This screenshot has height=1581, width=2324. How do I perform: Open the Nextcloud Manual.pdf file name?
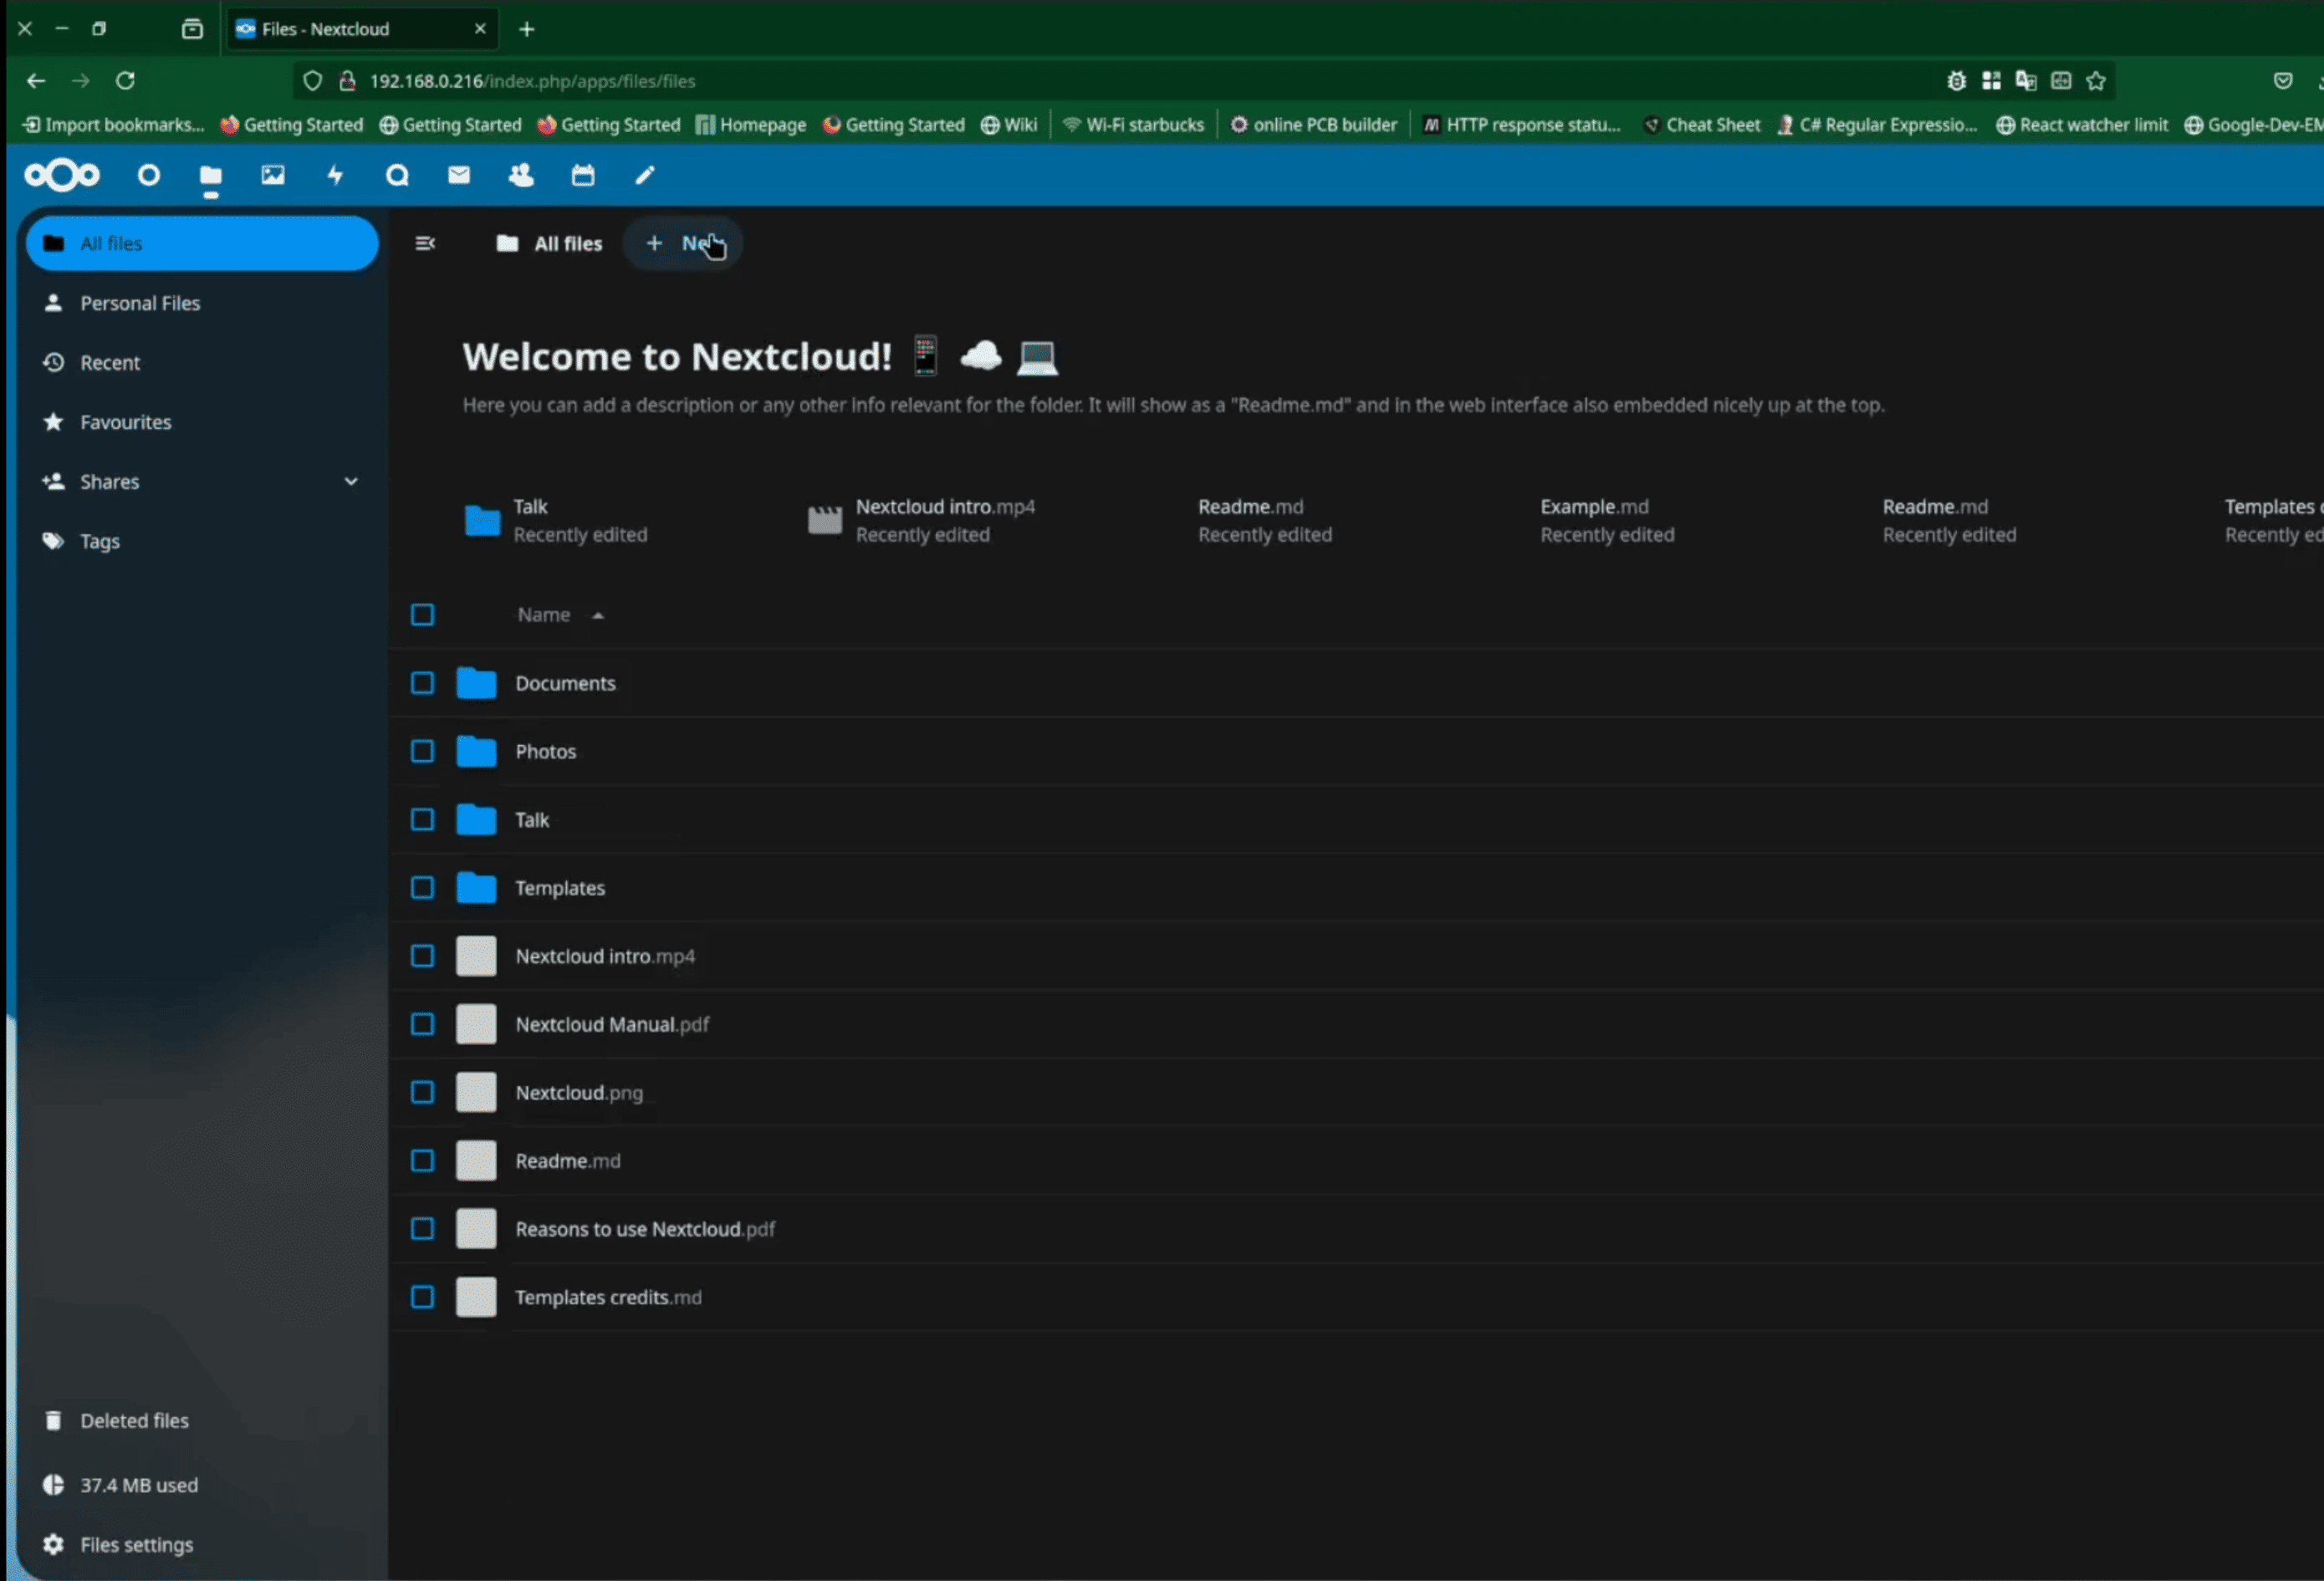point(612,1024)
